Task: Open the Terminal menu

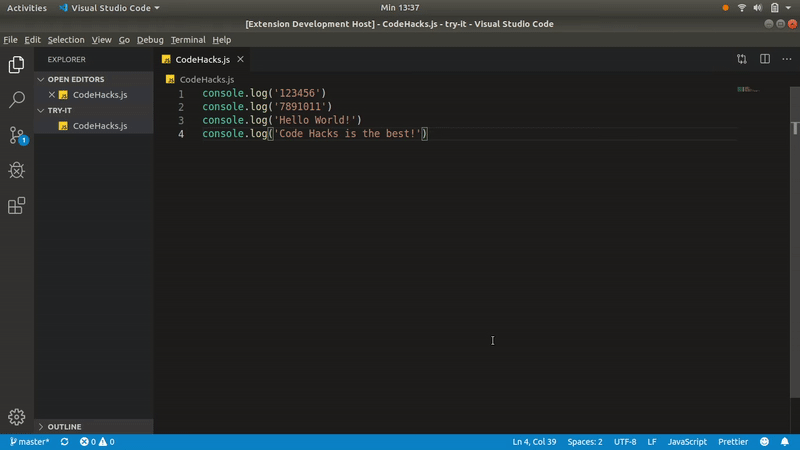Action: tap(188, 40)
